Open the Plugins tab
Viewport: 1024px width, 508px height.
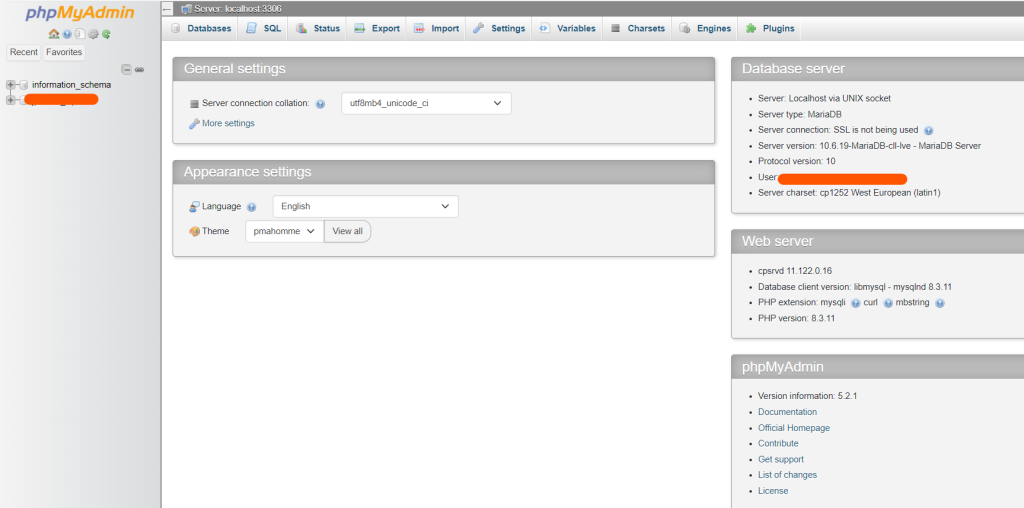[770, 29]
